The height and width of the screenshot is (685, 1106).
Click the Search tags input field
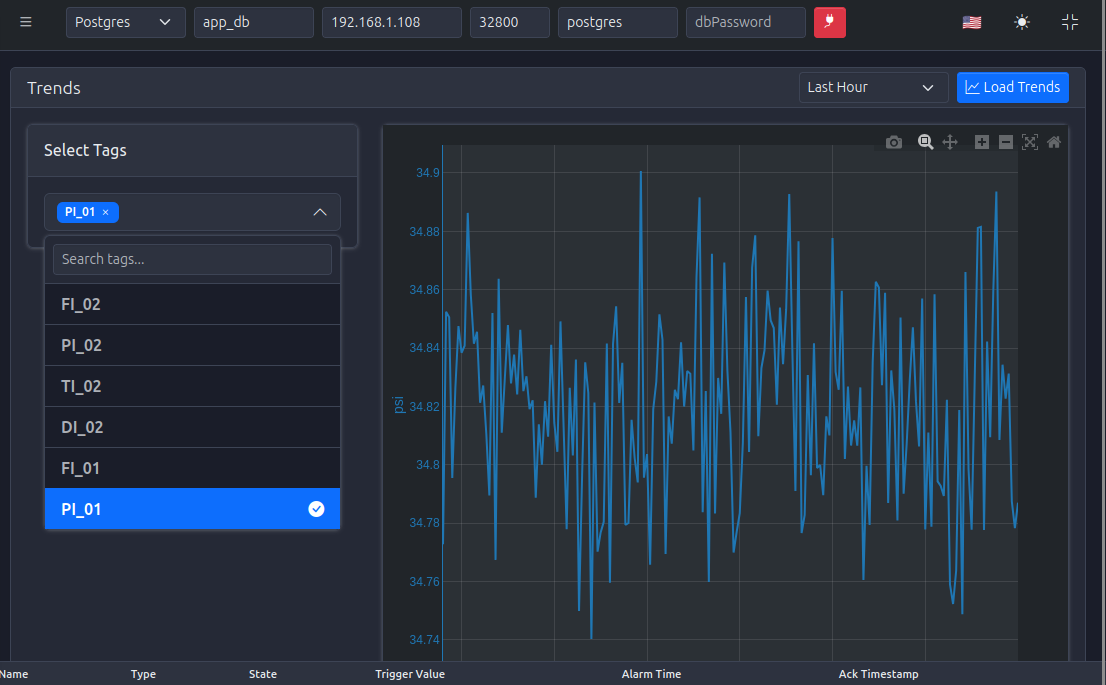pos(193,259)
